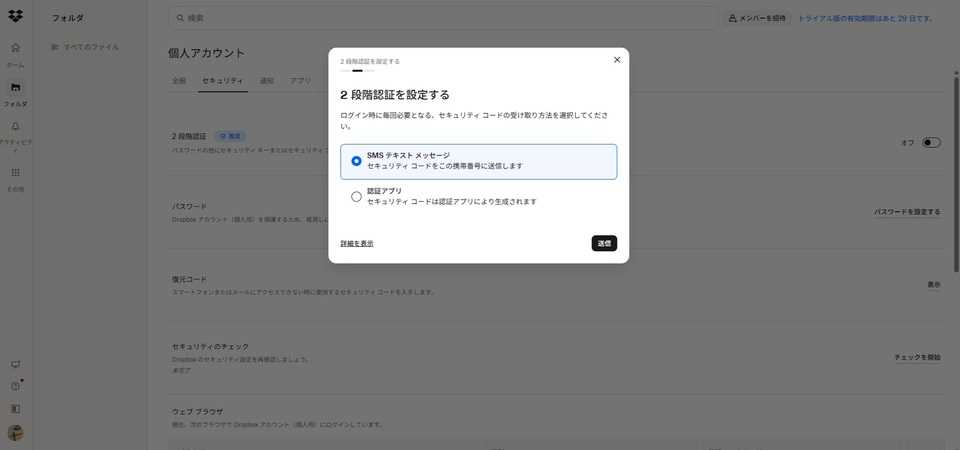Click the フォルダ panel heading

point(68,18)
